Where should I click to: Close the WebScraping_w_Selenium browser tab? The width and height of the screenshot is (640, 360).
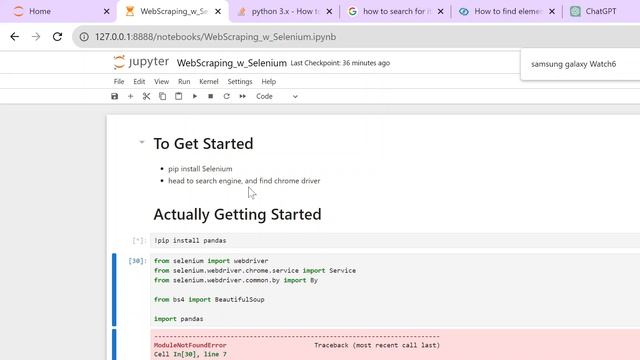click(x=218, y=11)
